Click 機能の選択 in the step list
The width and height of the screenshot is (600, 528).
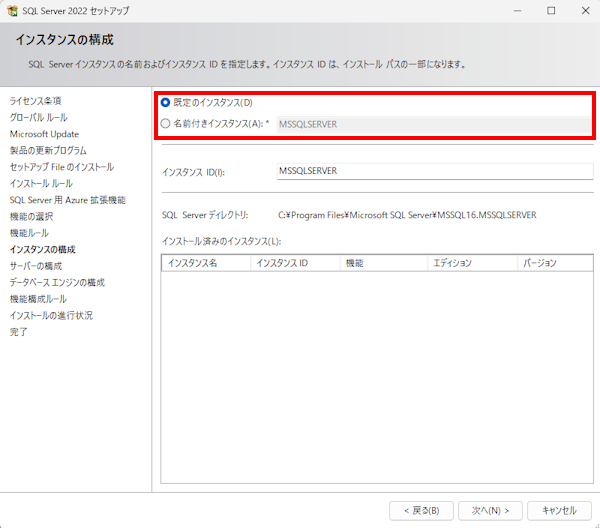[31, 216]
